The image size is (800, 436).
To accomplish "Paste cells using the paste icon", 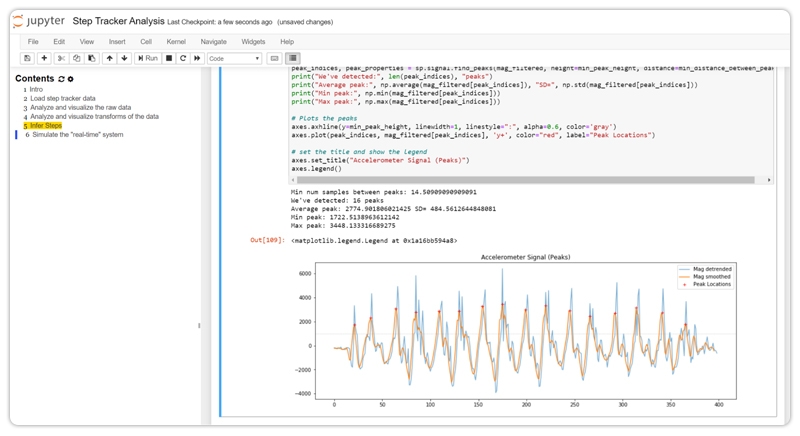I will pos(92,59).
